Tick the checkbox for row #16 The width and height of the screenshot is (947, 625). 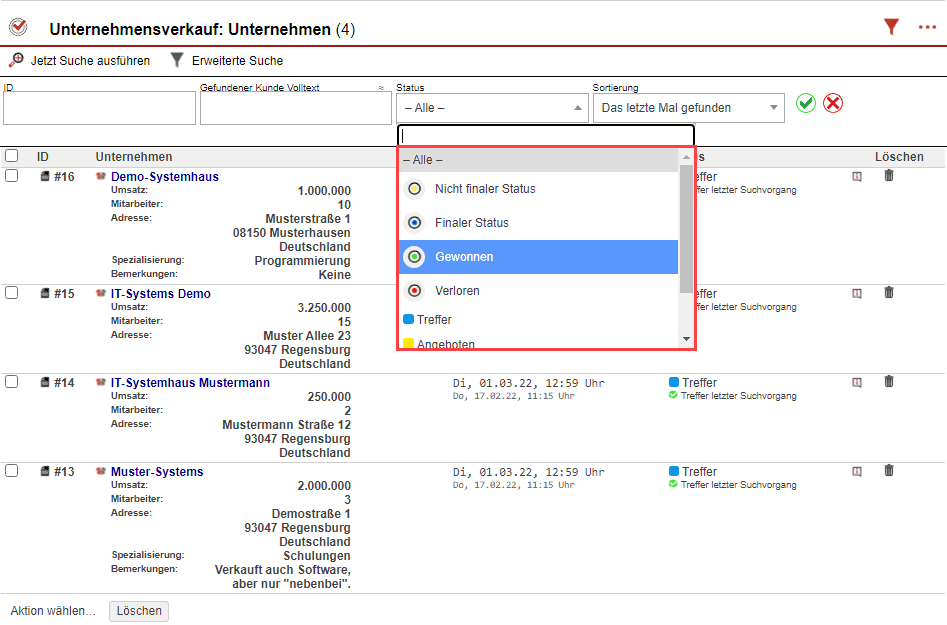click(x=12, y=176)
